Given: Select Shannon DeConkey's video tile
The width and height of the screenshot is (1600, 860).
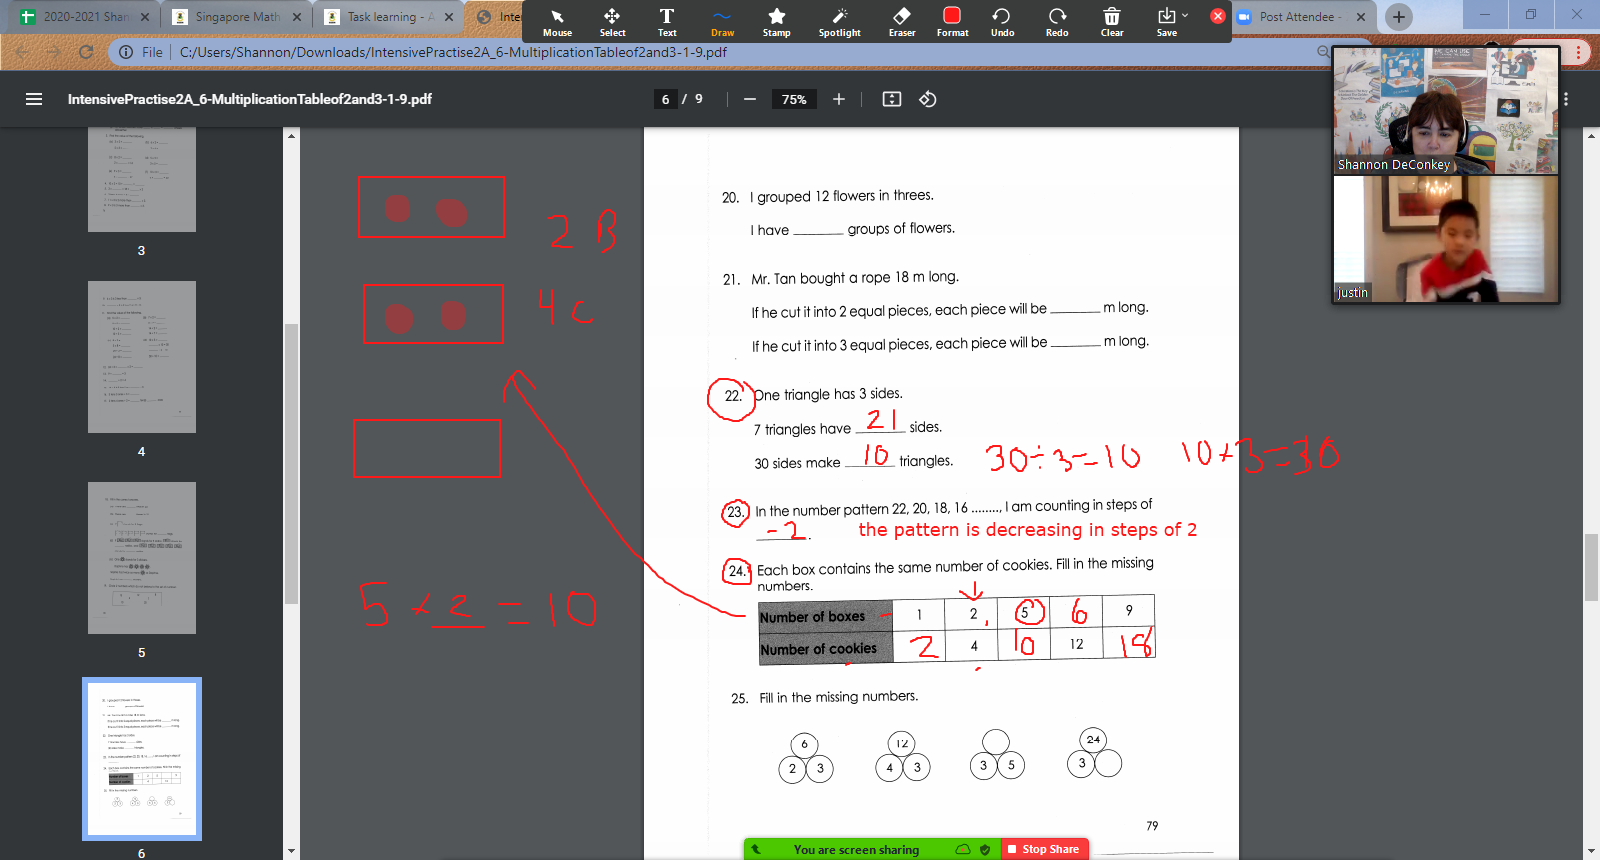Looking at the screenshot, I should (x=1446, y=110).
